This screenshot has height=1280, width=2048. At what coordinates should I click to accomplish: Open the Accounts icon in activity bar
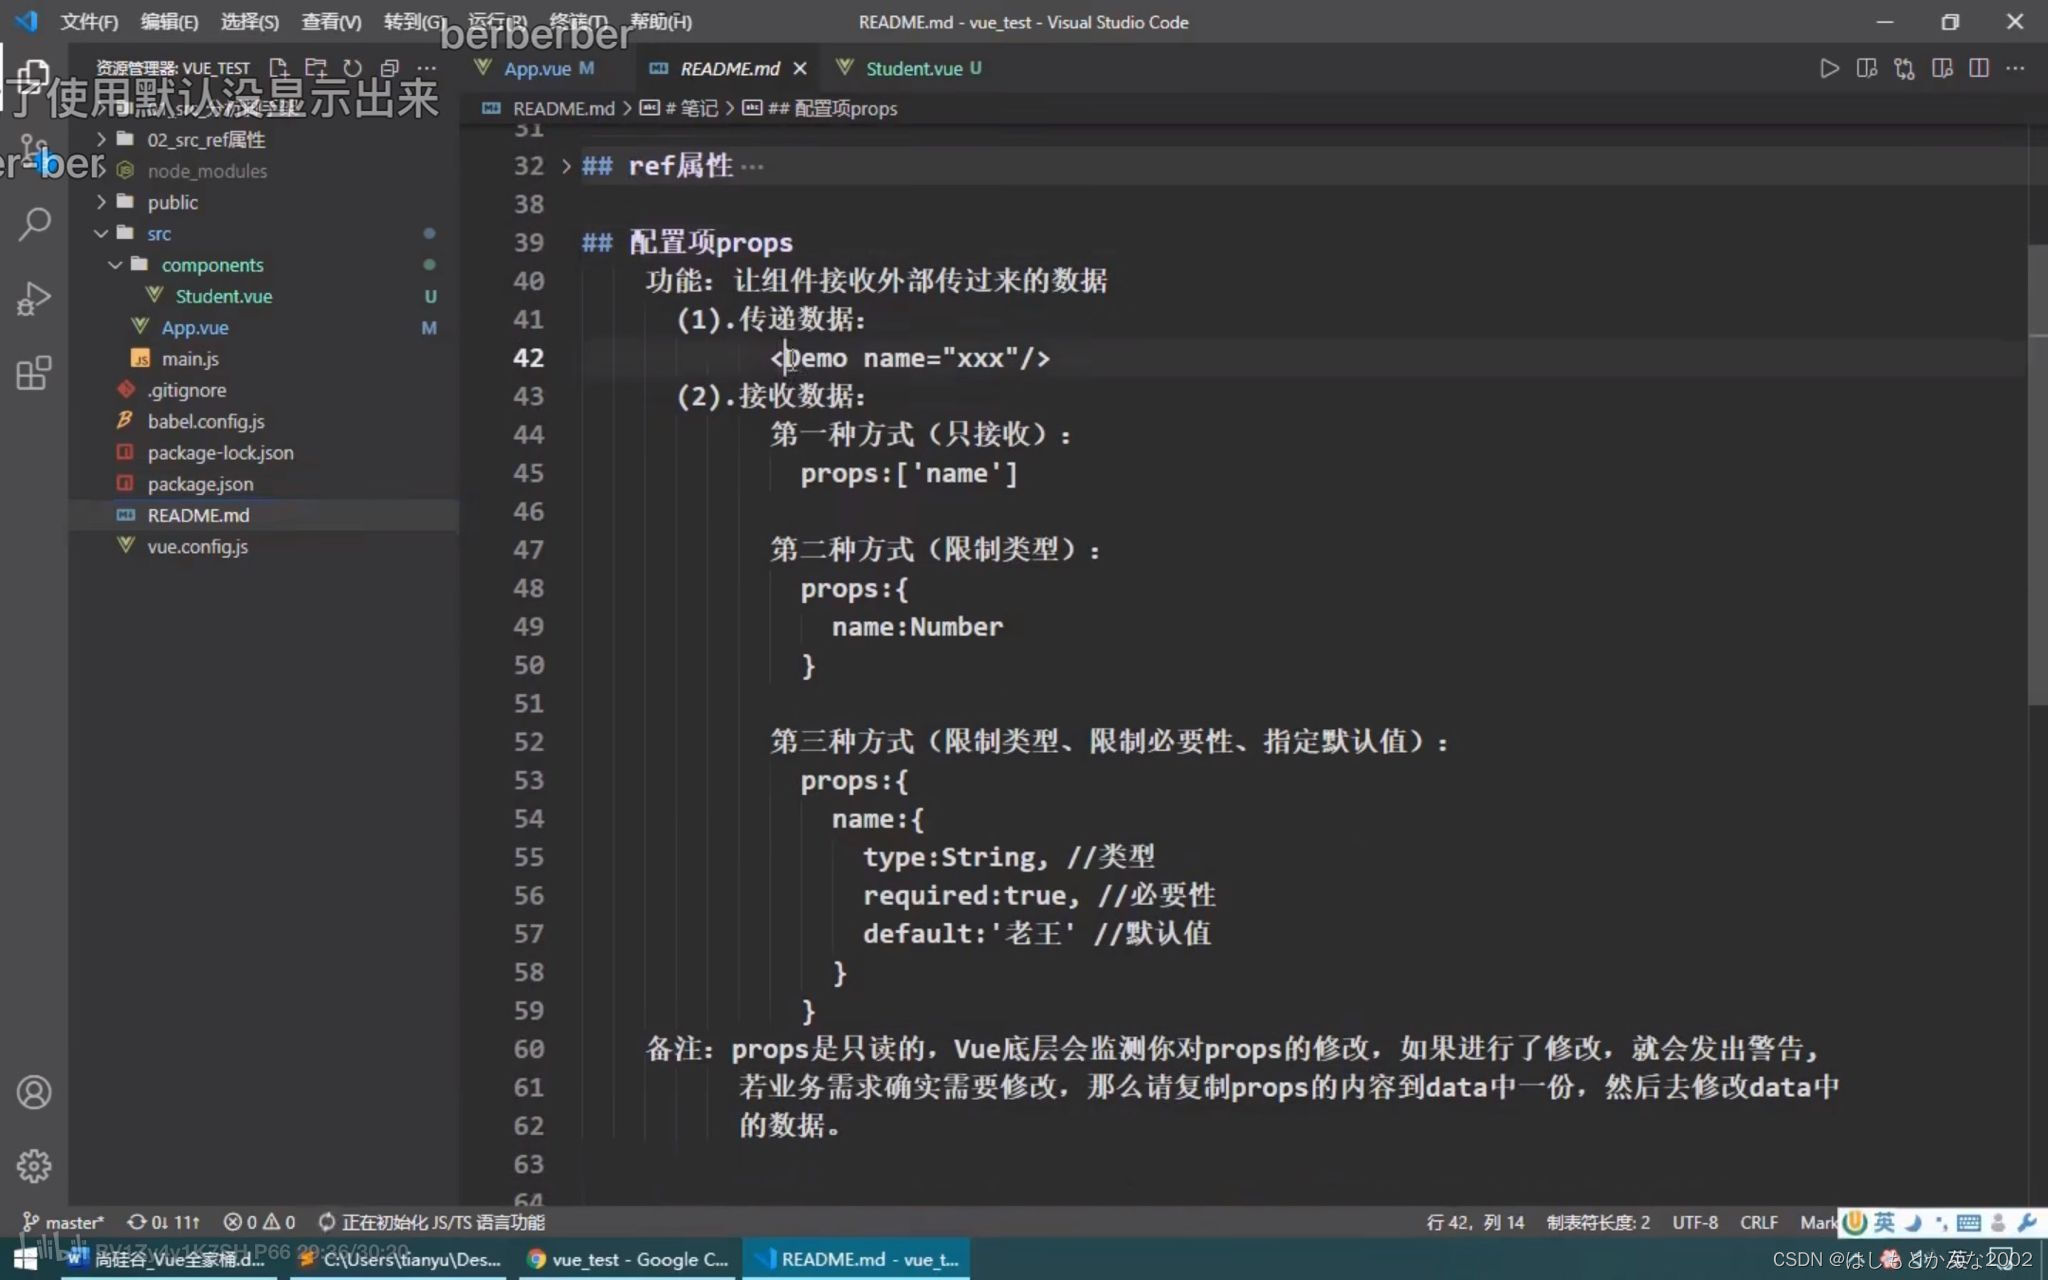coord(34,1092)
